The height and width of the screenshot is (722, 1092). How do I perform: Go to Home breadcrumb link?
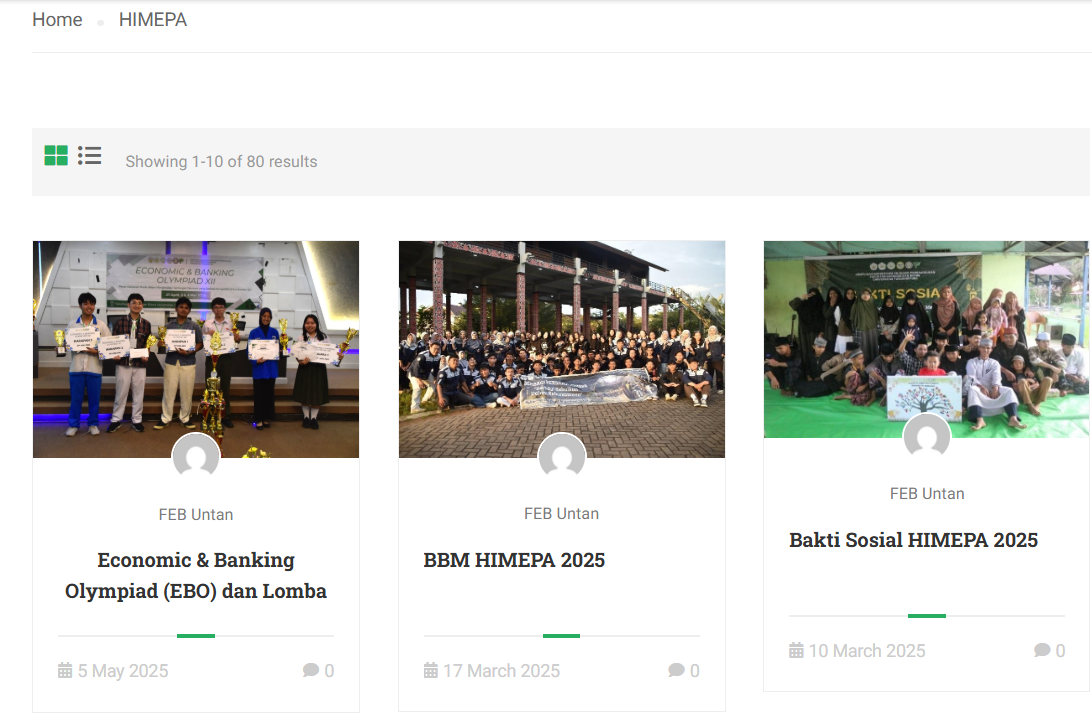(57, 20)
